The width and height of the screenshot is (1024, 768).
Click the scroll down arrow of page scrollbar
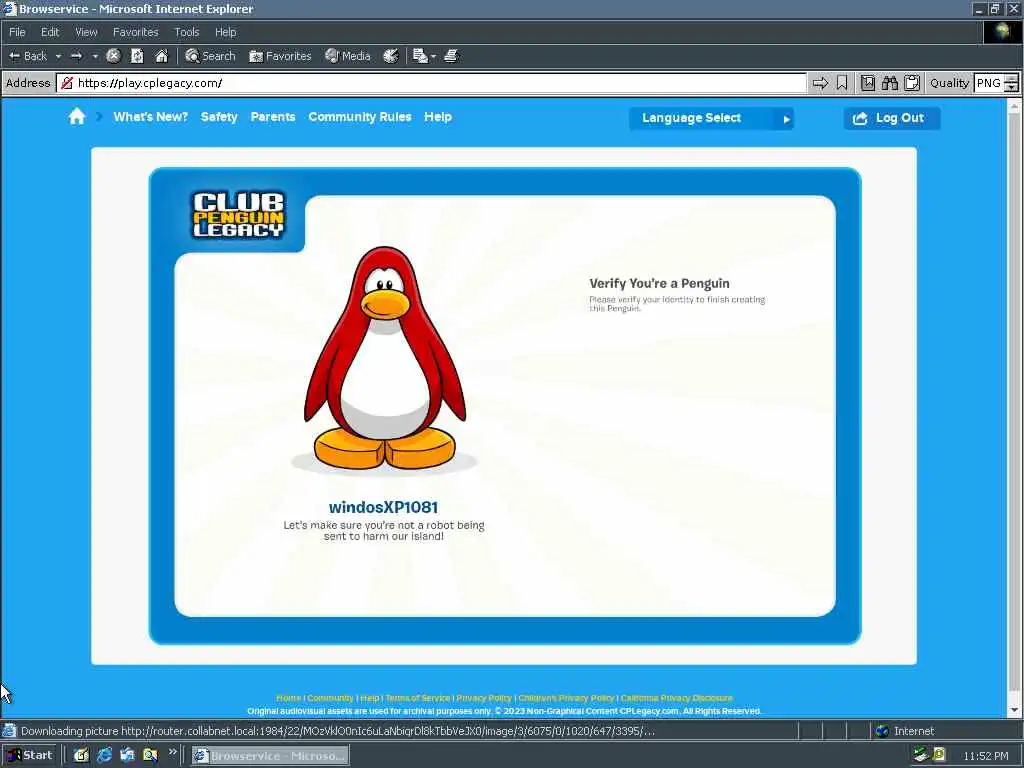(1014, 711)
